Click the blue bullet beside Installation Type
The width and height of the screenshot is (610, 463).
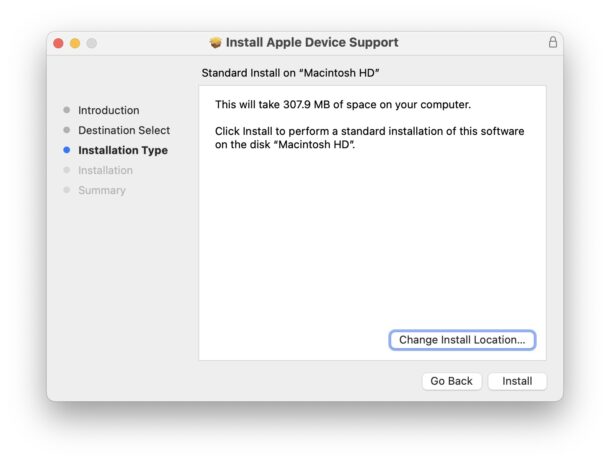point(66,150)
